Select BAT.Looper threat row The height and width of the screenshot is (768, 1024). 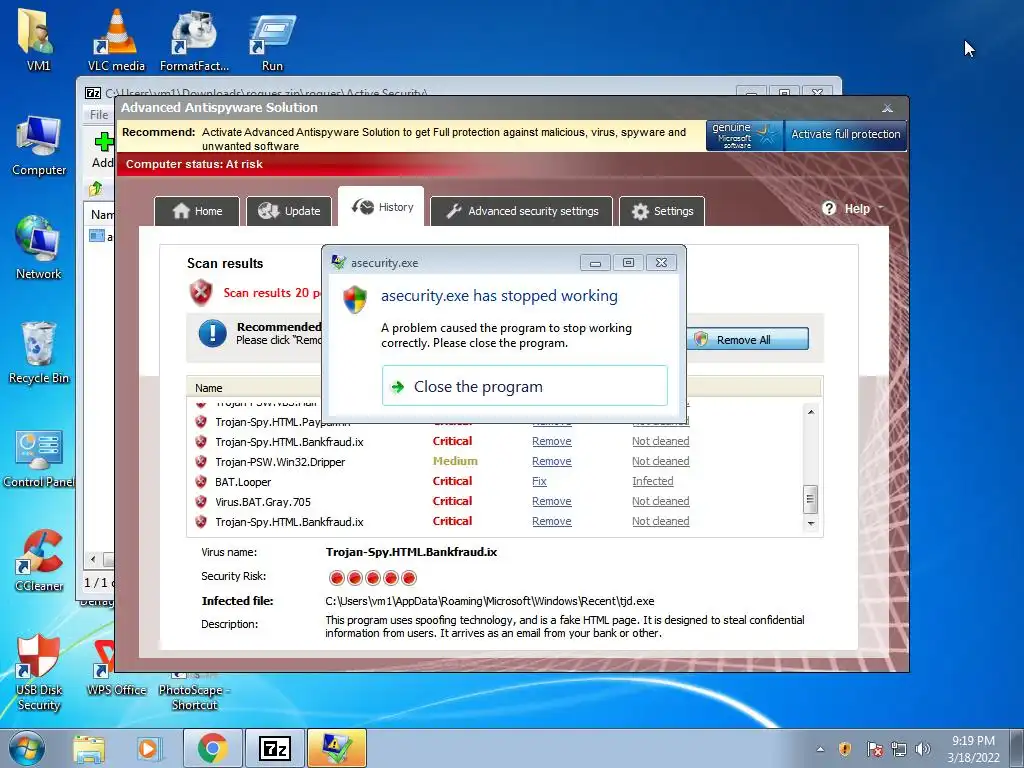point(495,482)
